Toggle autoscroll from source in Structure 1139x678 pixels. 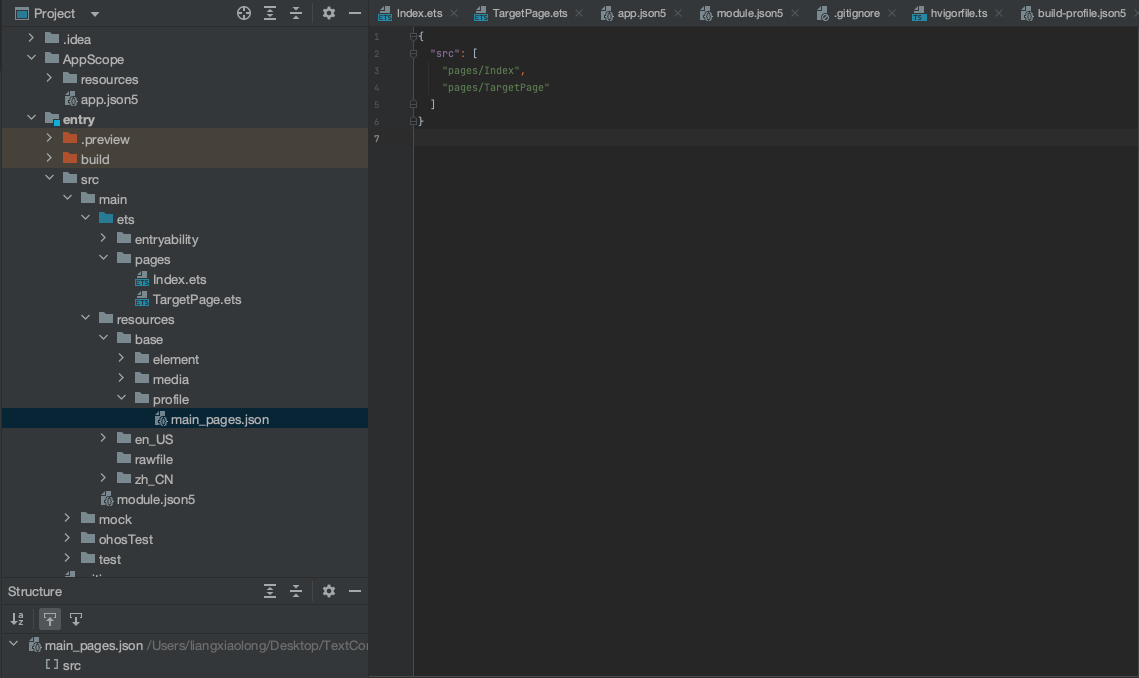76,619
